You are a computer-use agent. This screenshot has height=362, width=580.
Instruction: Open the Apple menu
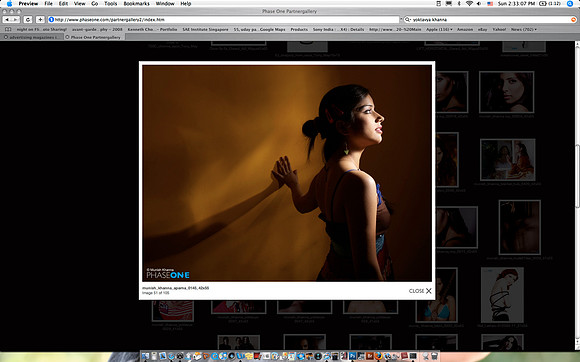[9, 4]
